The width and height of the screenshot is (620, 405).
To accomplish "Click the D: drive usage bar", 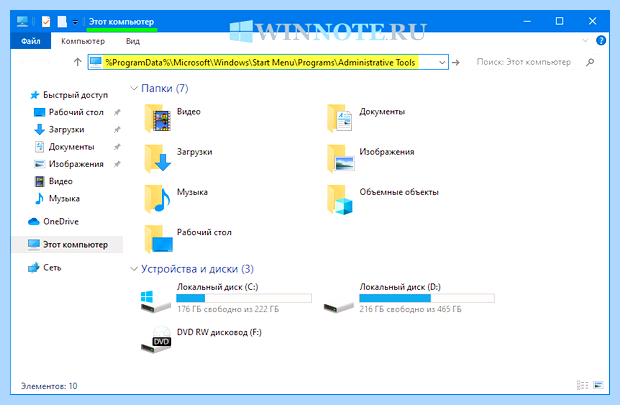I will (427, 298).
